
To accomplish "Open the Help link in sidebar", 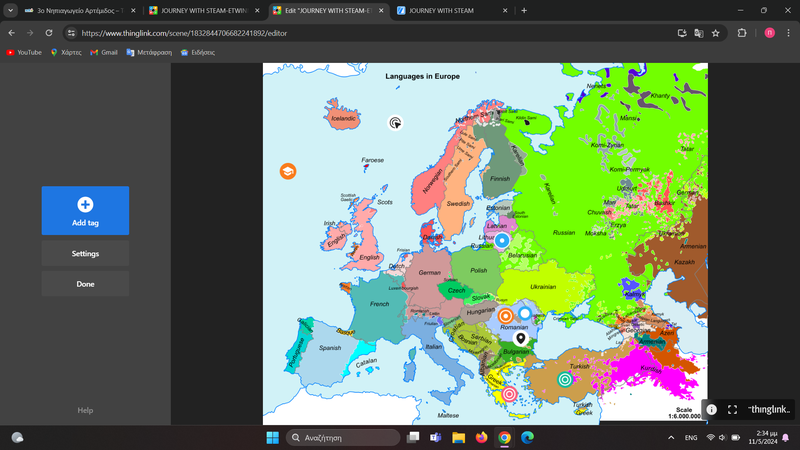I will pyautogui.click(x=85, y=410).
